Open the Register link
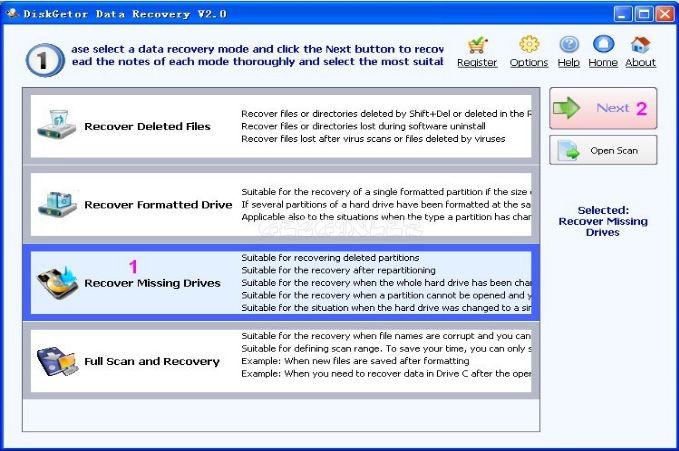679x451 pixels. pyautogui.click(x=477, y=63)
